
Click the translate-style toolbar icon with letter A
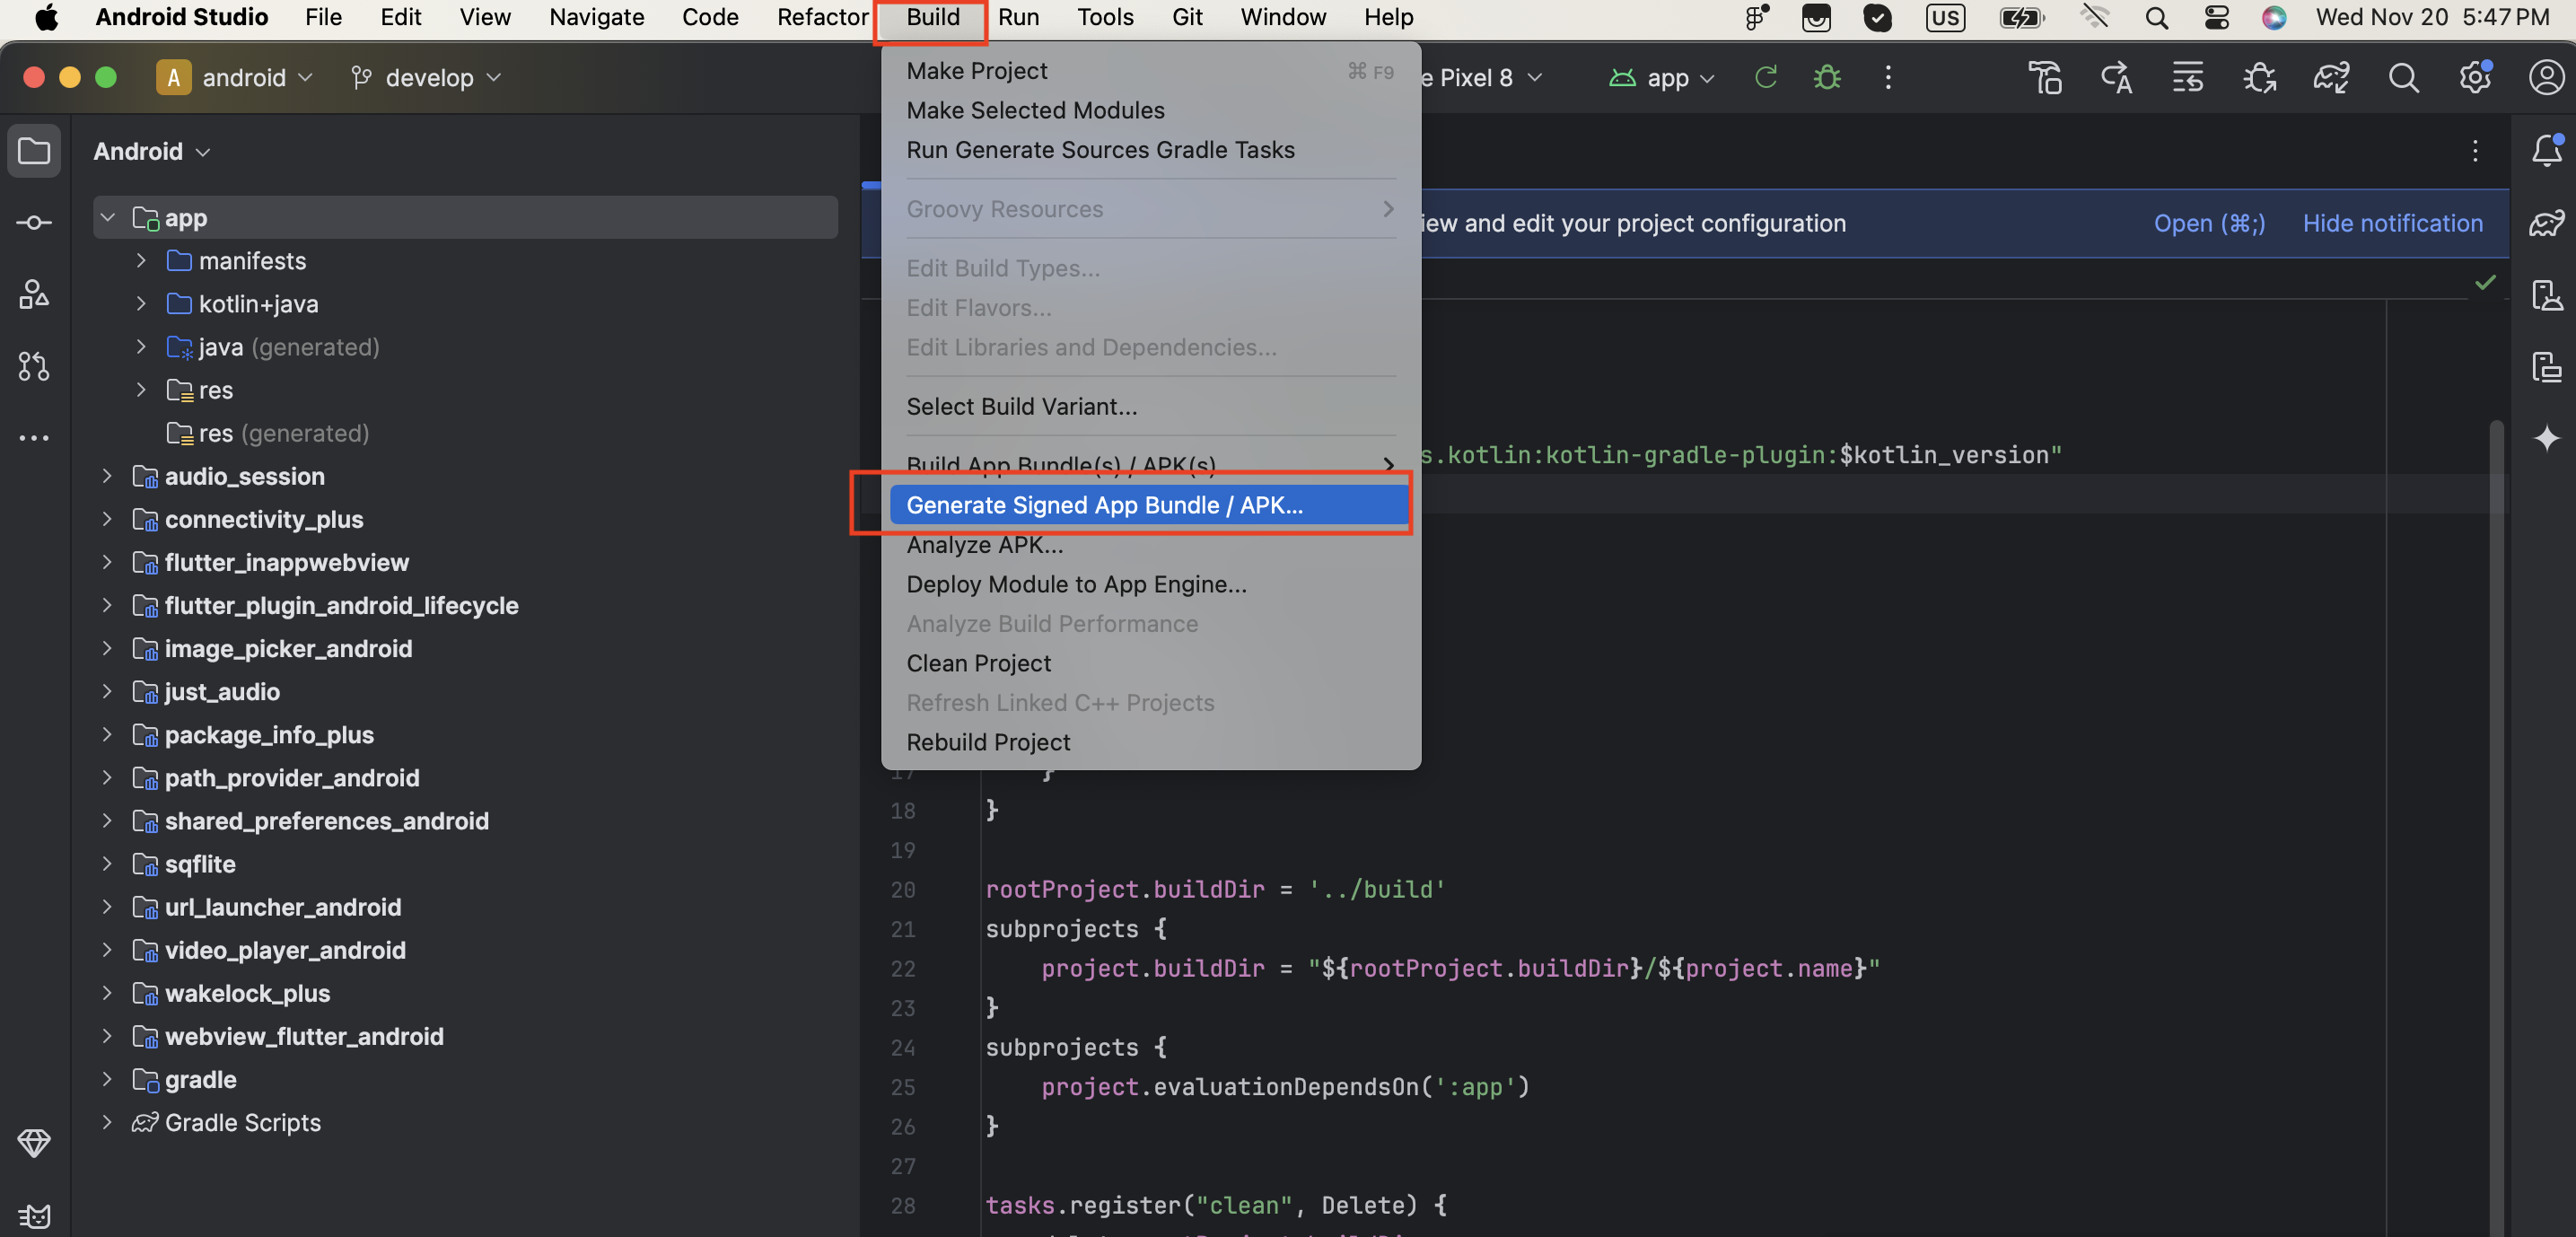click(x=2116, y=77)
